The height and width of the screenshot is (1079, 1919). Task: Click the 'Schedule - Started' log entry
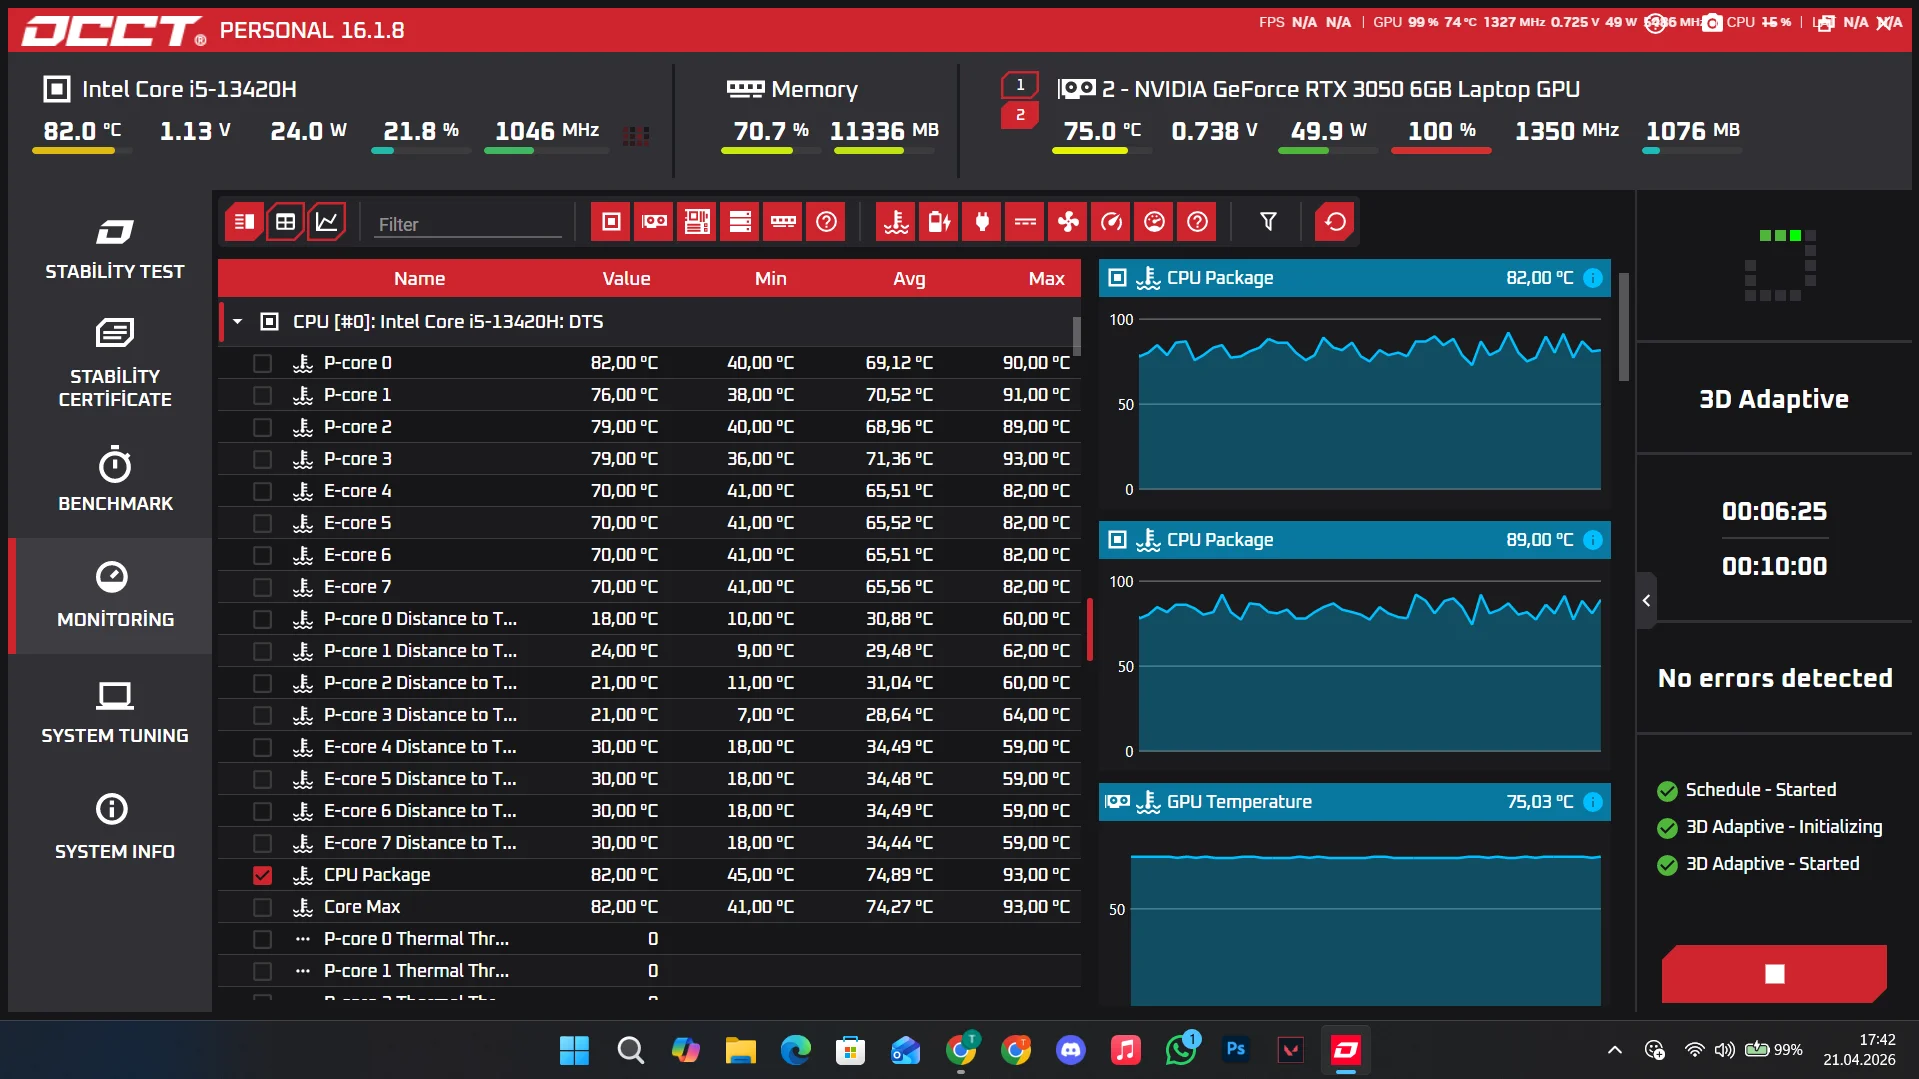pyautogui.click(x=1760, y=790)
